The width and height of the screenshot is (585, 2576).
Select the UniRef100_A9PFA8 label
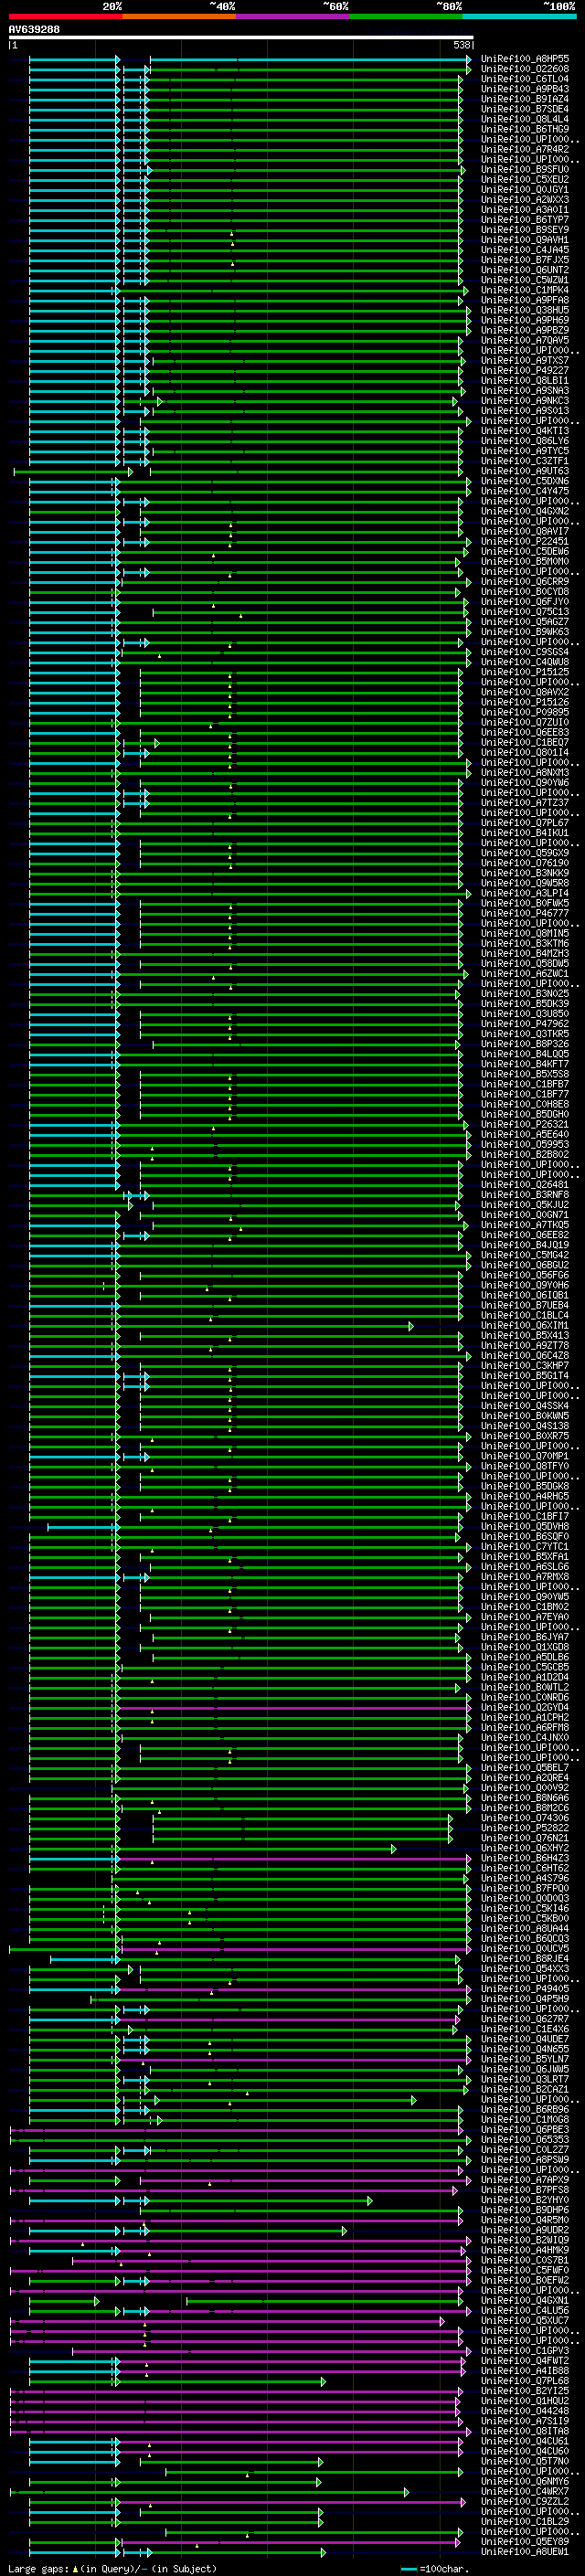pos(525,300)
